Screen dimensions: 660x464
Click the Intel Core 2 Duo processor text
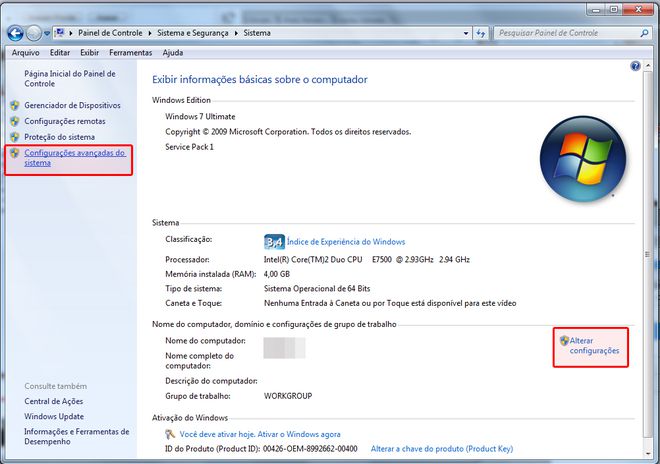[367, 259]
